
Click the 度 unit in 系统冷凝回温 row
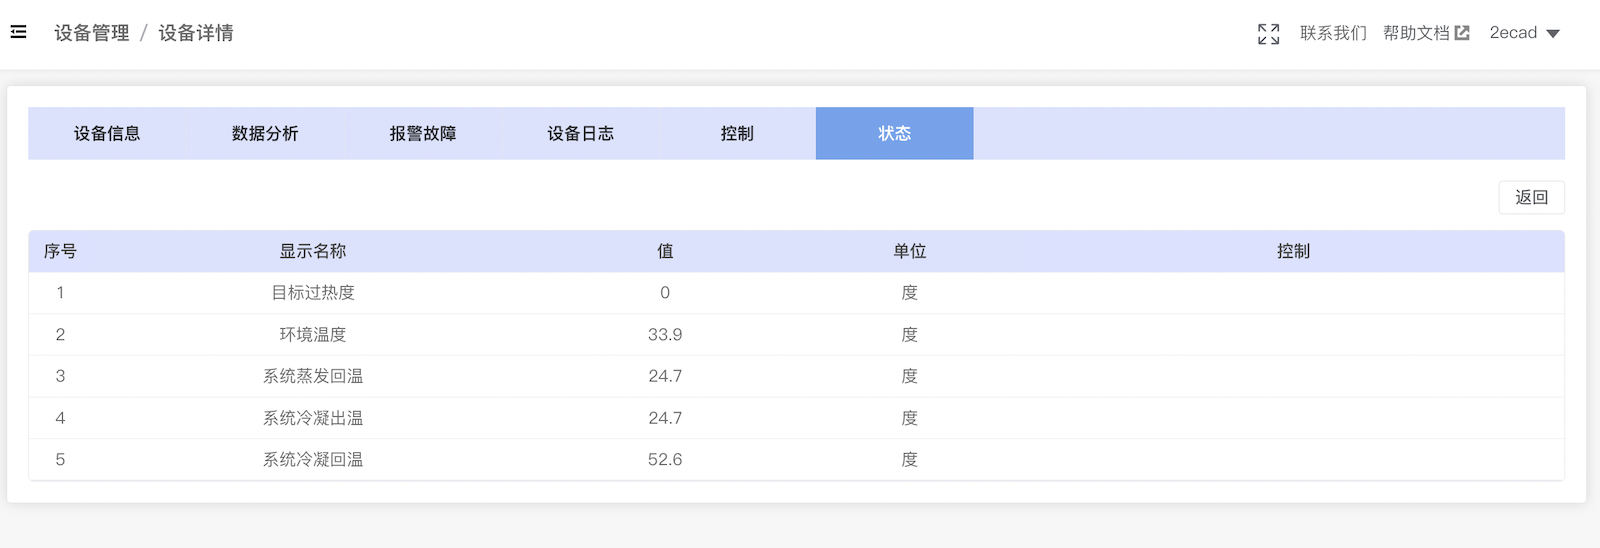910,460
